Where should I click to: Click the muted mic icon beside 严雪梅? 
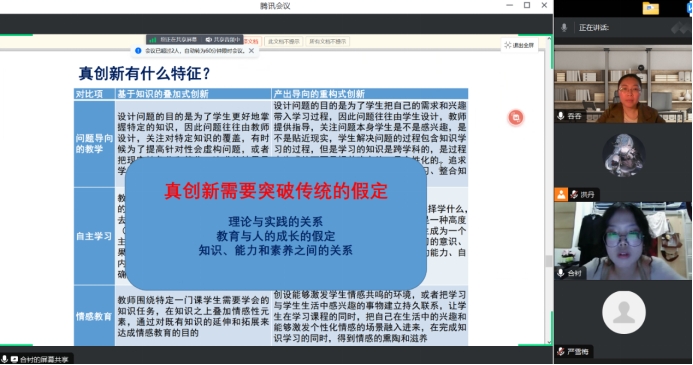pos(561,351)
